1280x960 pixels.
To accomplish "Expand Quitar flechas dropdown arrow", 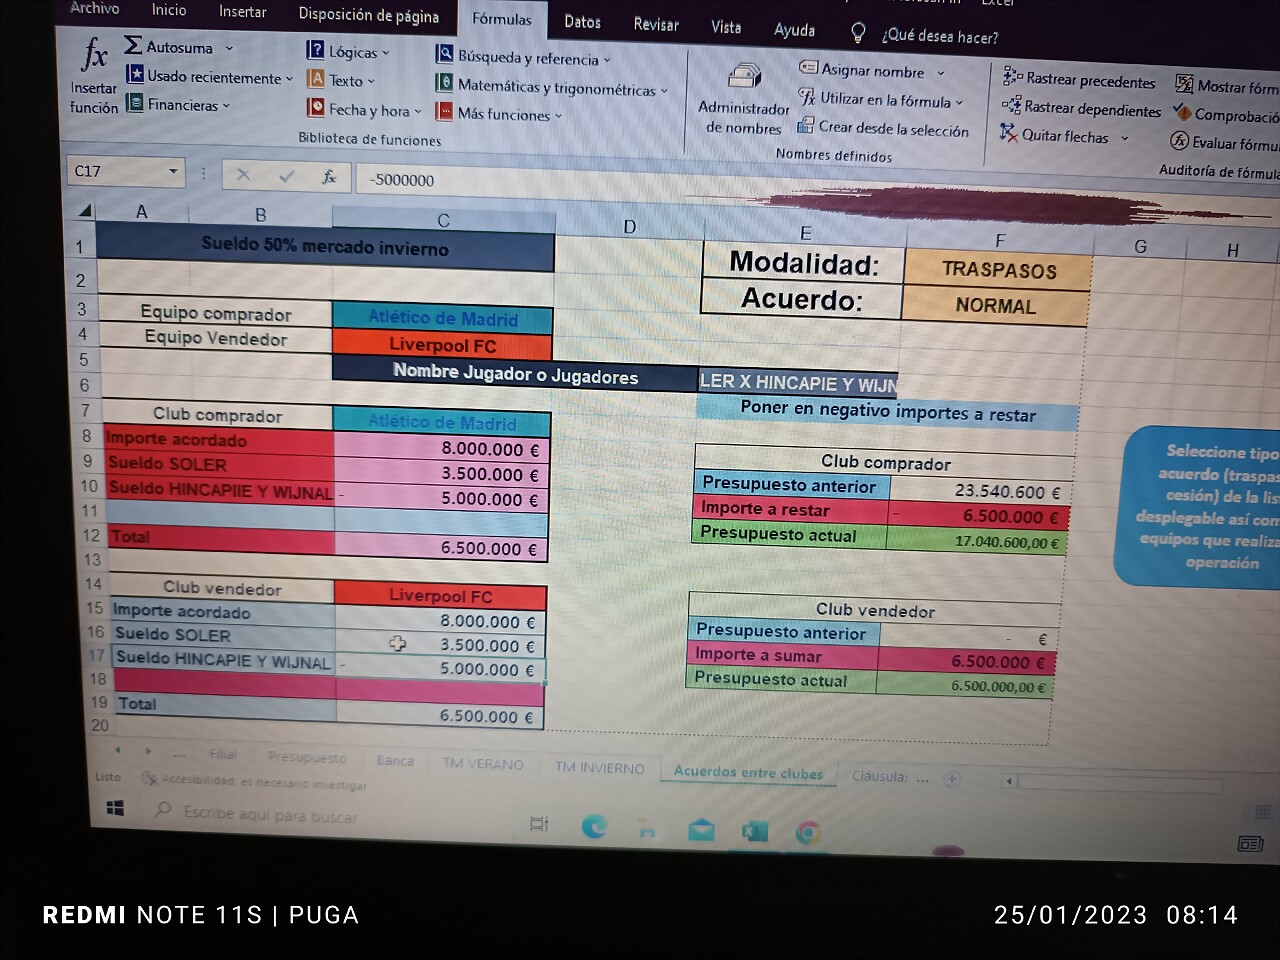I will coord(1125,138).
